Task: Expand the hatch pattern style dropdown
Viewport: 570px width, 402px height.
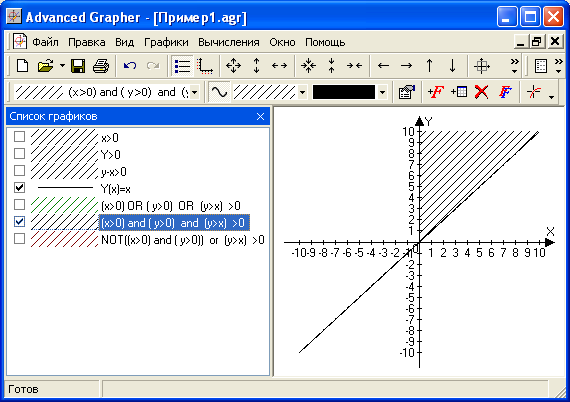Action: [302, 92]
